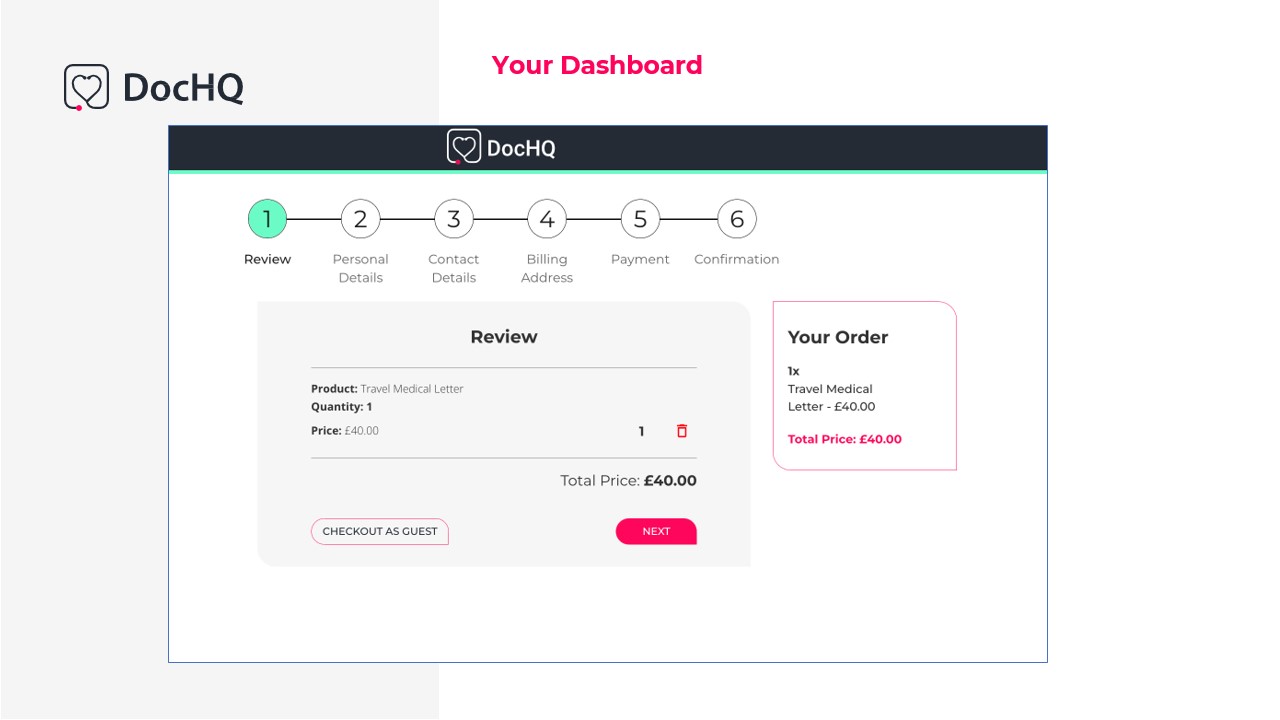Click the large DocHQ logo on left panel
The image size is (1280, 720).
(154, 87)
